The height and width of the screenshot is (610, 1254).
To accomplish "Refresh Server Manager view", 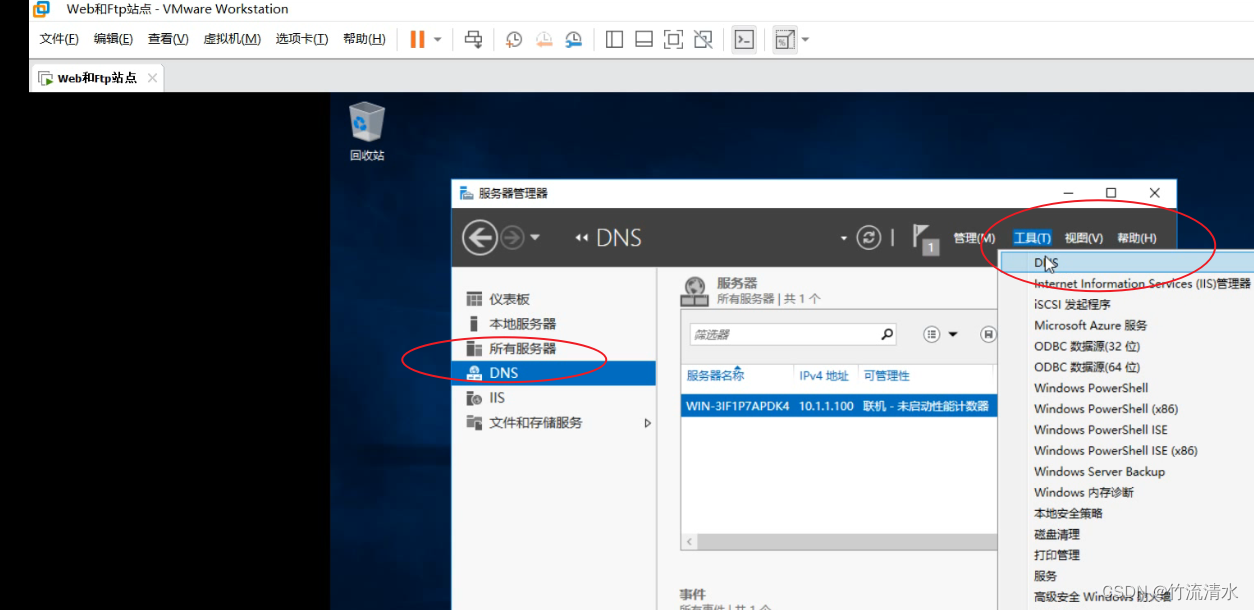I will (x=870, y=237).
